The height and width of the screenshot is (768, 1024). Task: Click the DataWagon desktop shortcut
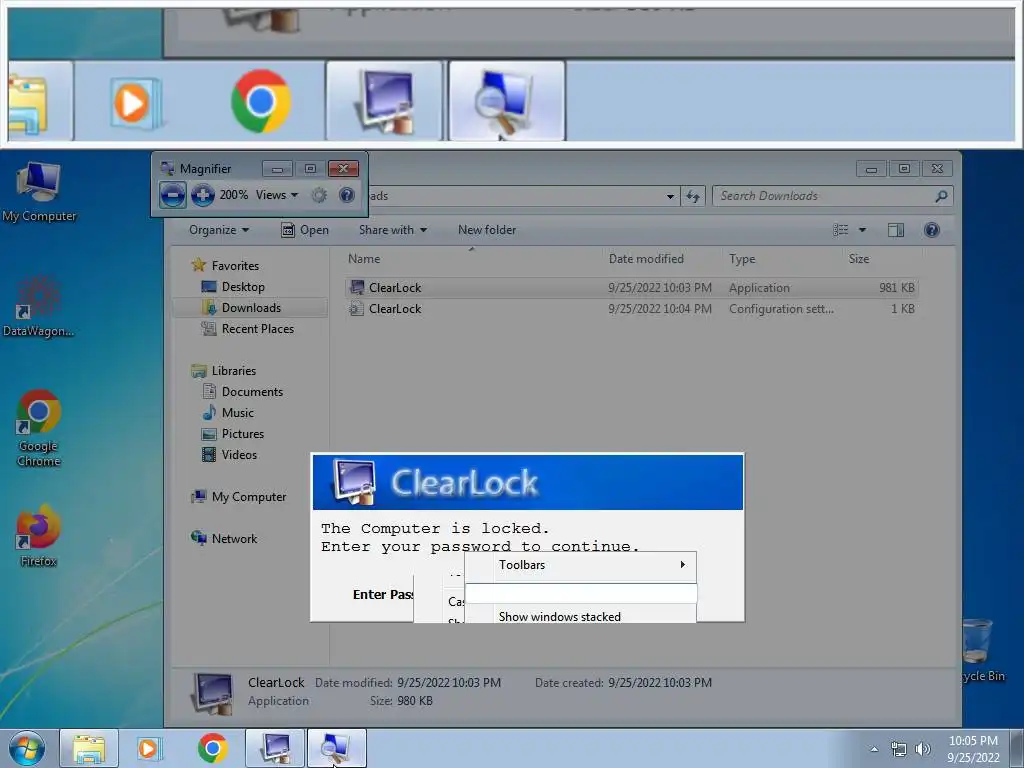[x=39, y=307]
